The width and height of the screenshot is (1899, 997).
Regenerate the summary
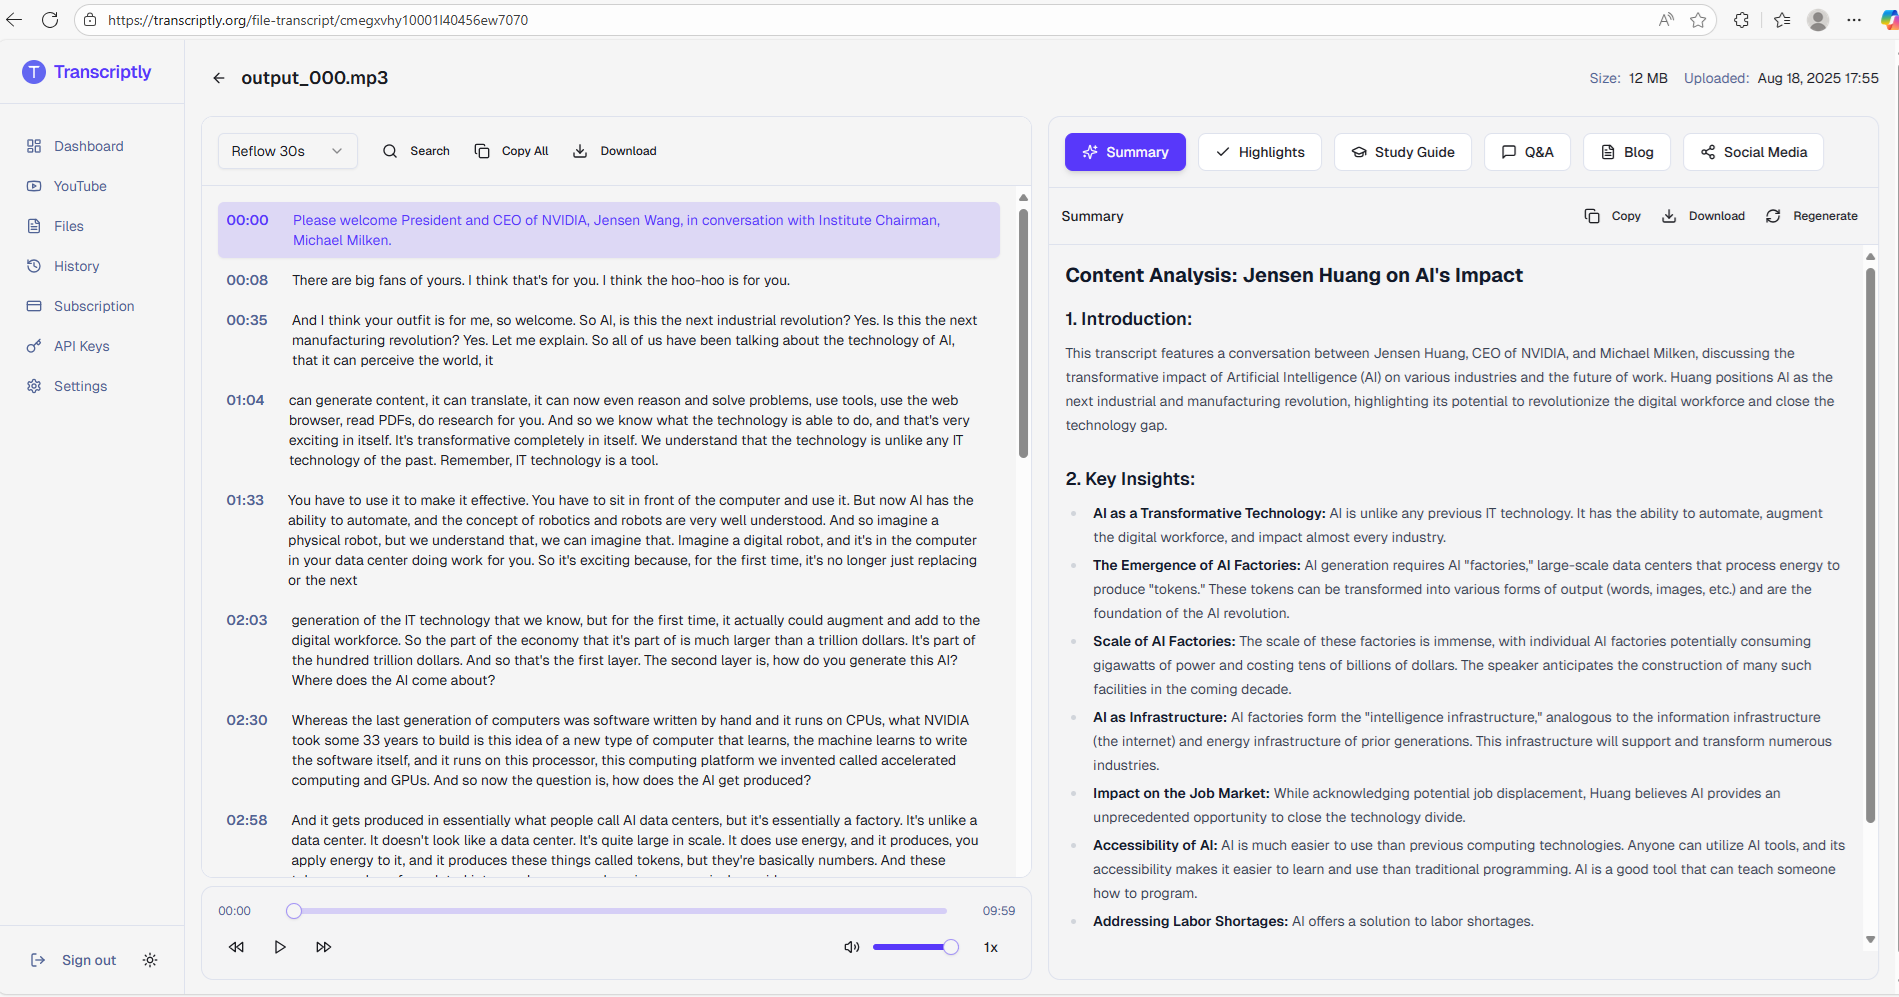click(x=1811, y=216)
